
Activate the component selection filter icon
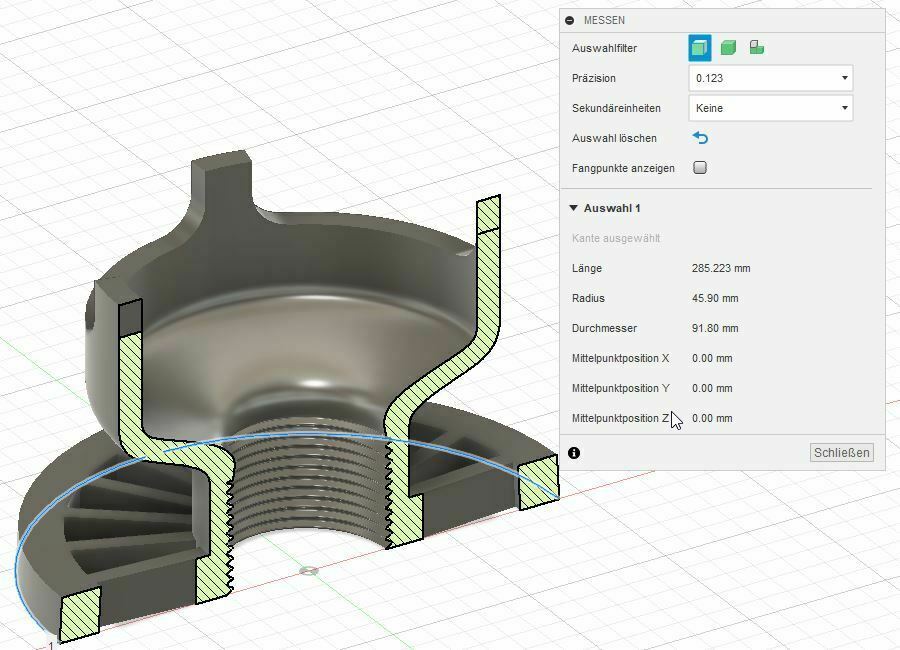pos(757,48)
